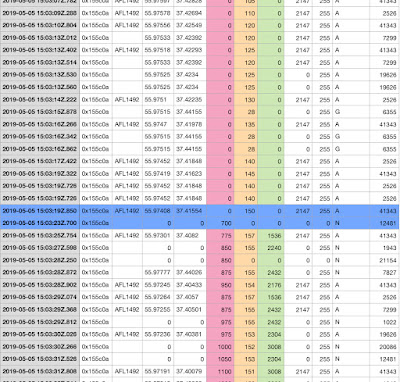Viewport: 400px width, 382px height.
Task: Click longitude cell 37.4082
Action: tap(189, 235)
